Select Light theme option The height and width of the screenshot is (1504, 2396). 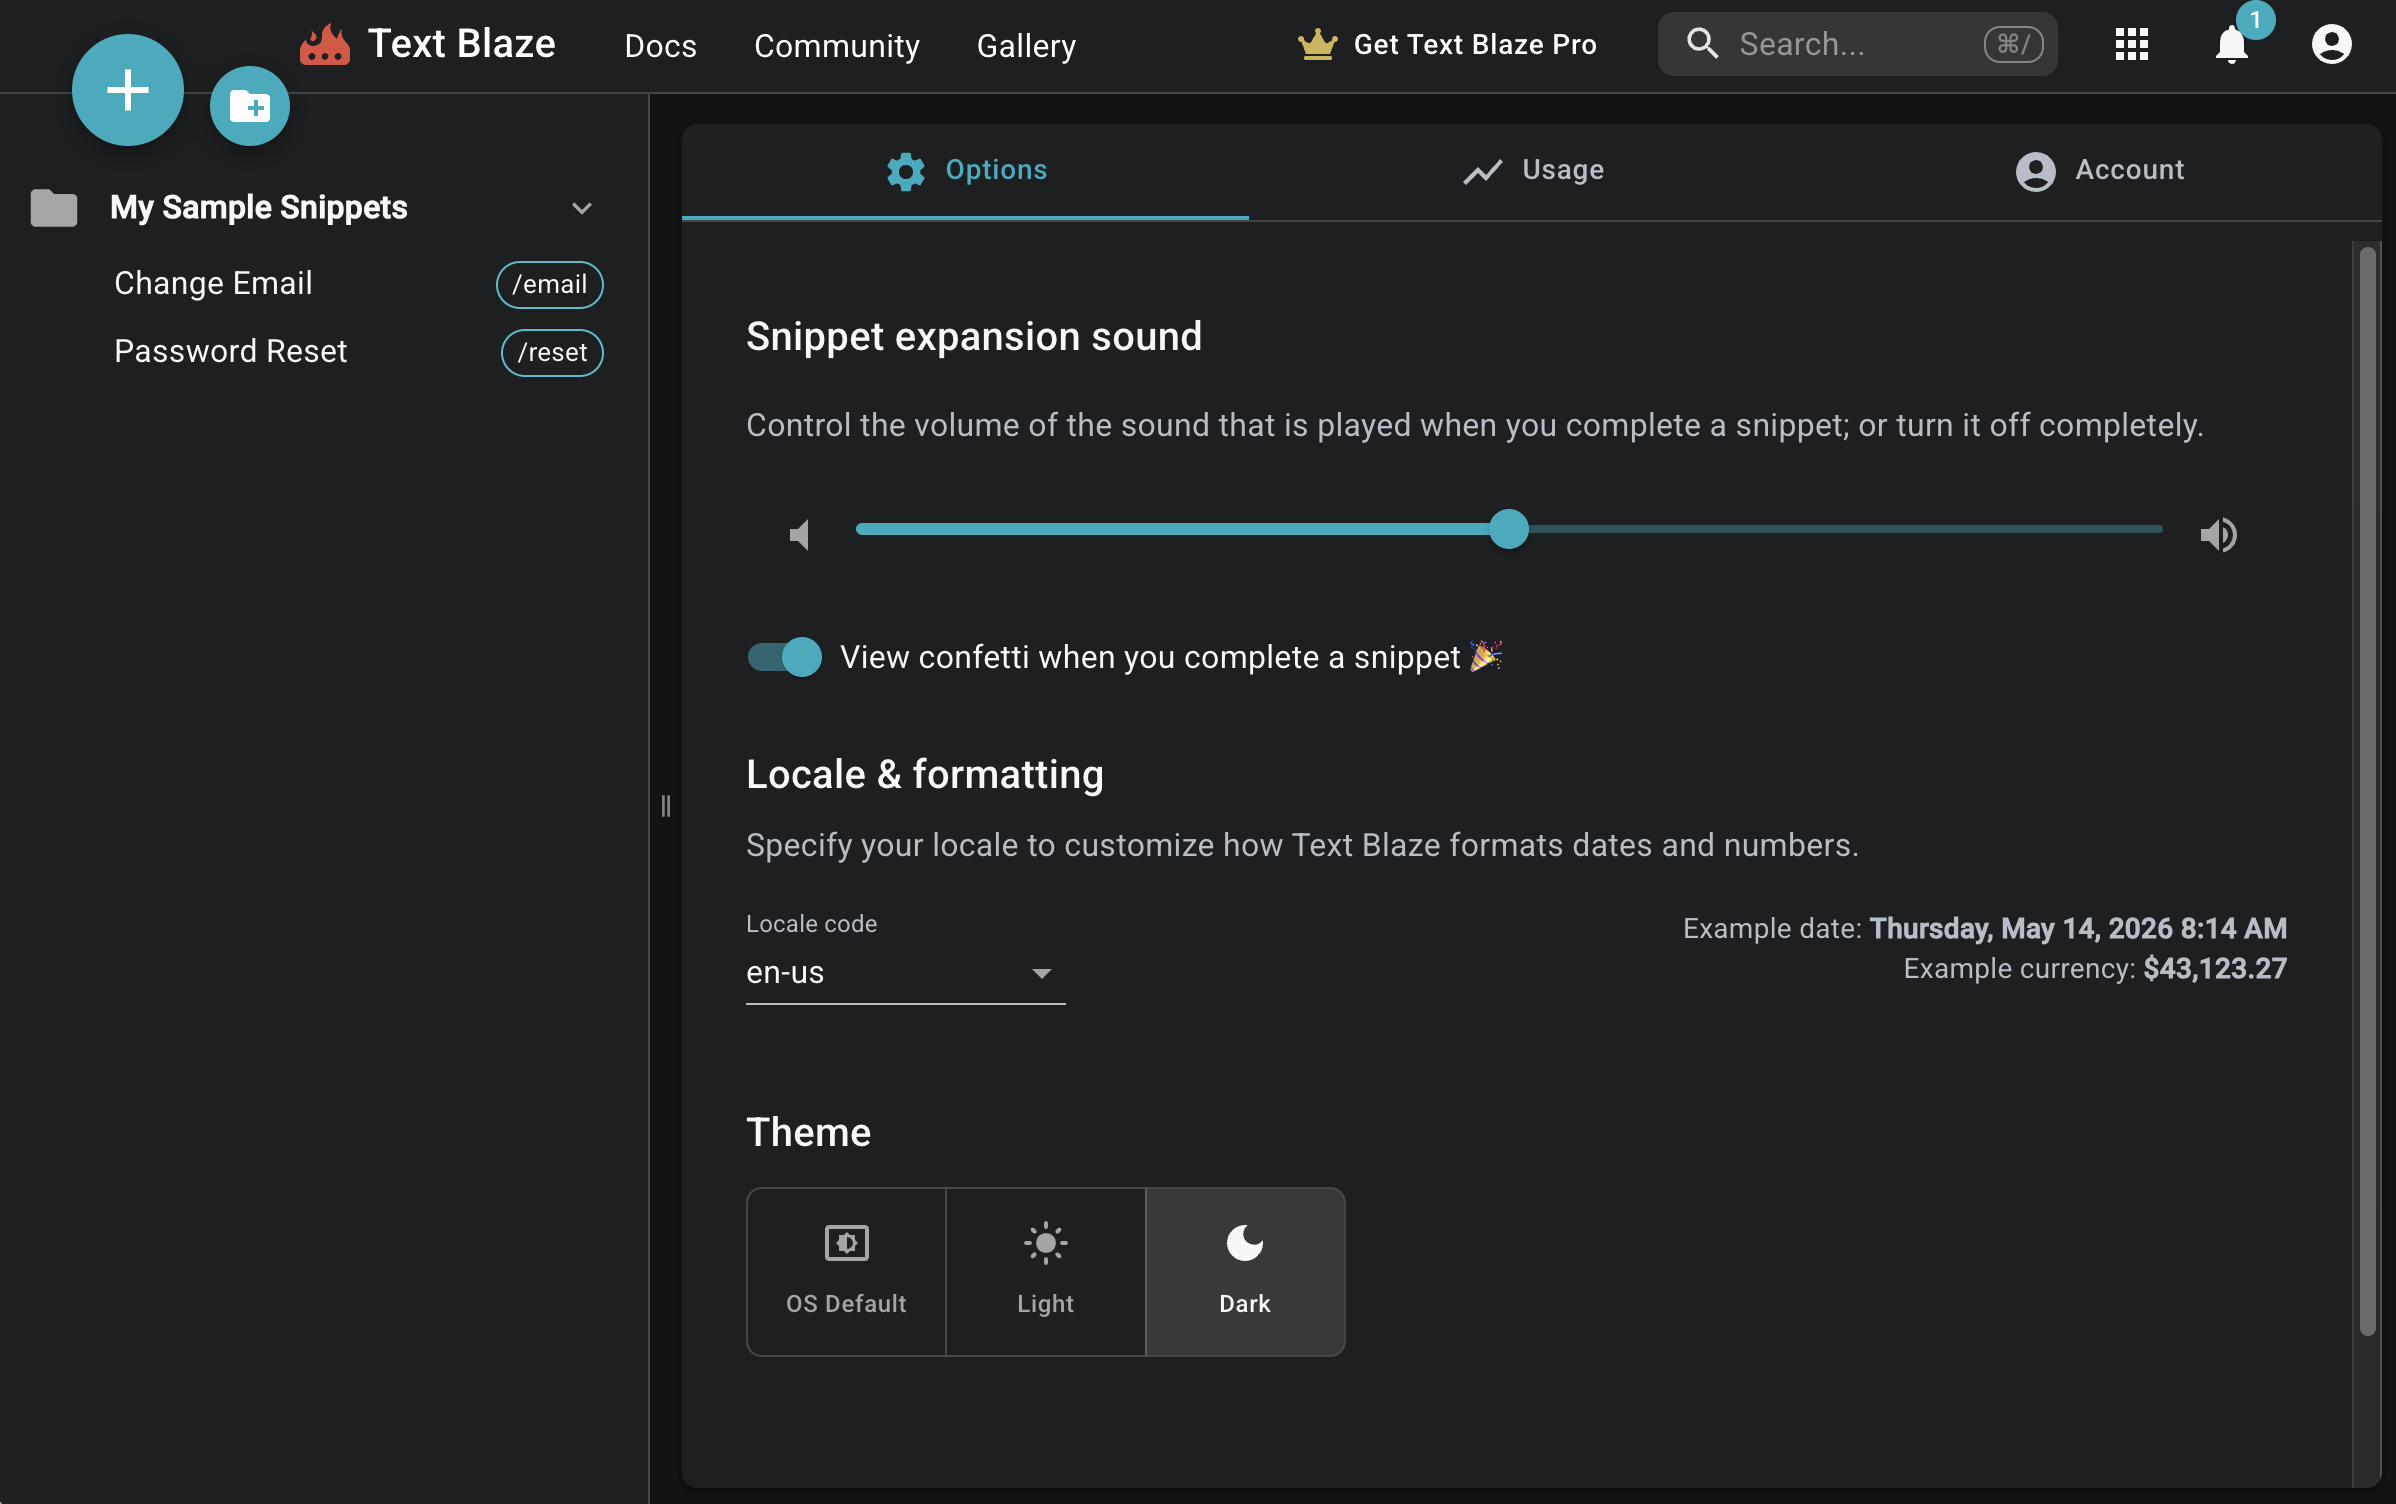pyautogui.click(x=1046, y=1272)
